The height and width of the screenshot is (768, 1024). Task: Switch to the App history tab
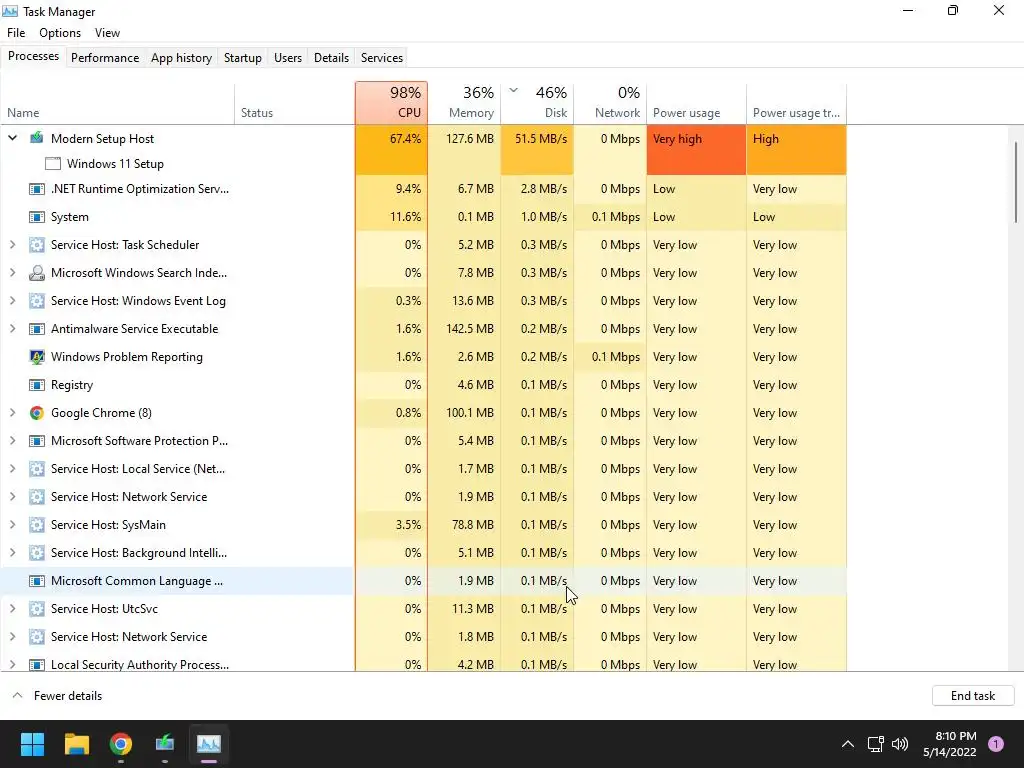[x=182, y=57]
